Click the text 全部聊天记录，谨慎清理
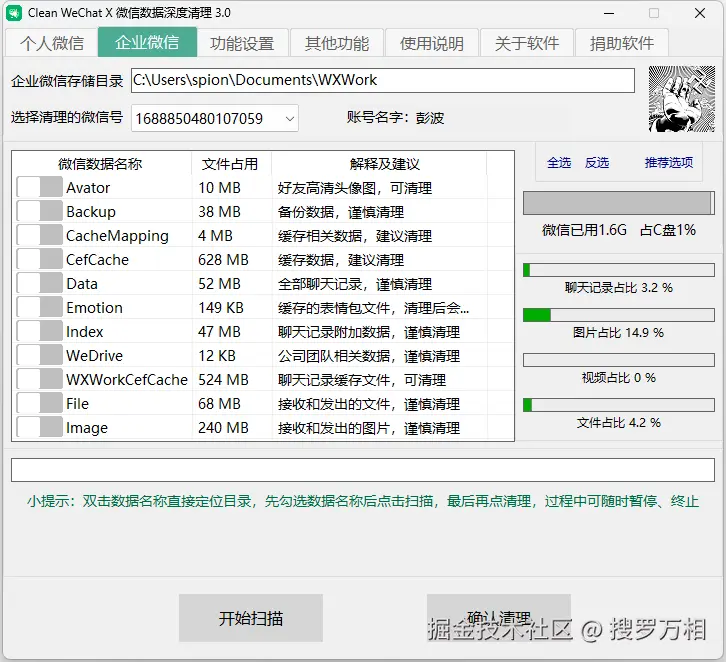The width and height of the screenshot is (726, 662). [355, 284]
